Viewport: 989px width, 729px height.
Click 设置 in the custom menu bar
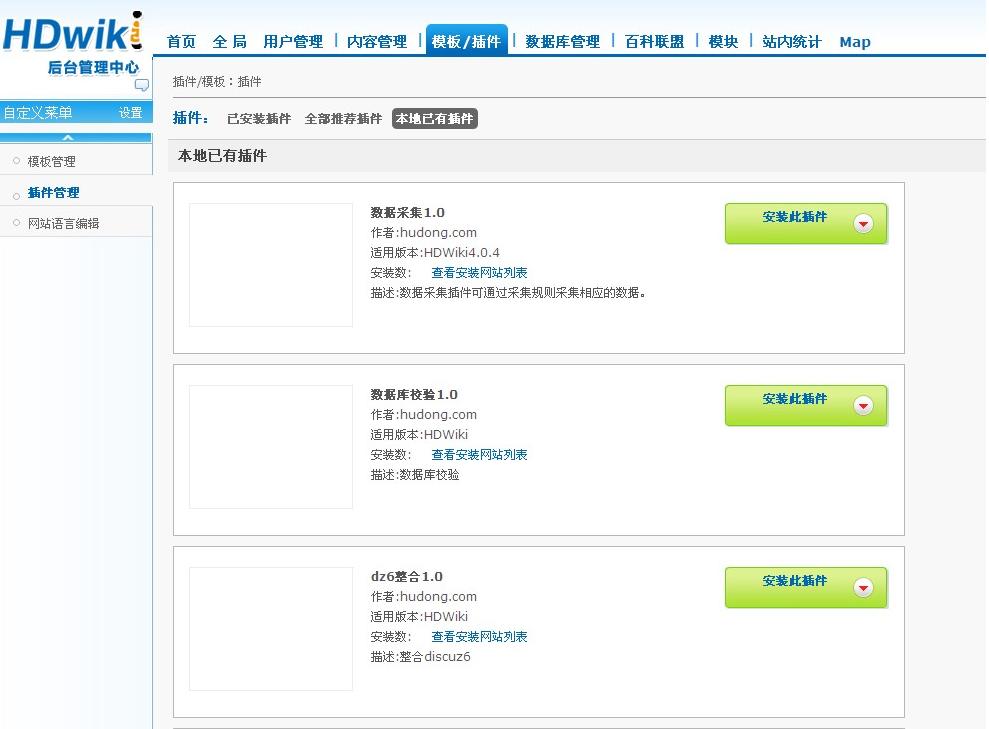(x=131, y=113)
